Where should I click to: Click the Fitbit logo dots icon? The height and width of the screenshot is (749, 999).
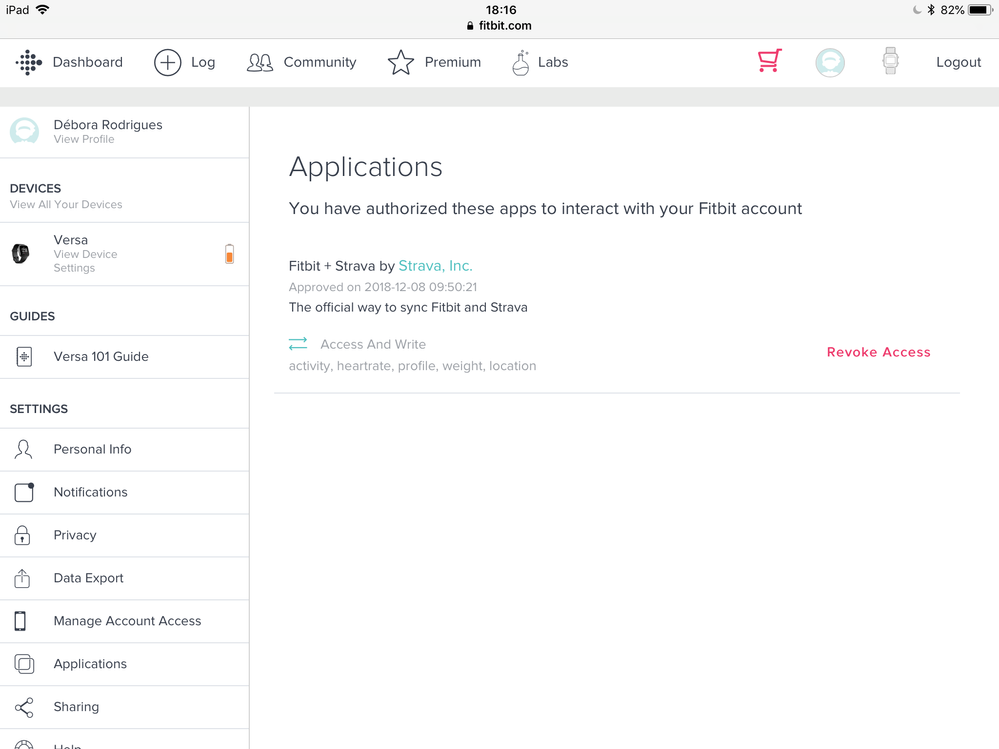(29, 62)
